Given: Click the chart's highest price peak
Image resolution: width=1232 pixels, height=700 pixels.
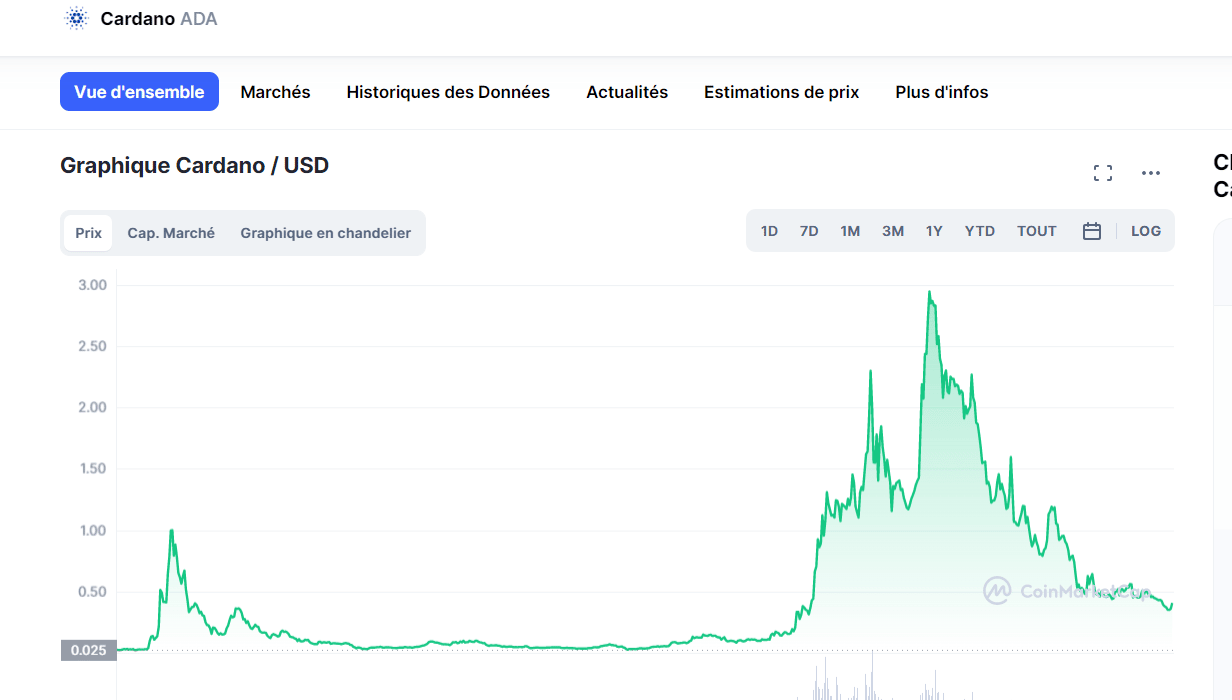Looking at the screenshot, I should tap(930, 292).
